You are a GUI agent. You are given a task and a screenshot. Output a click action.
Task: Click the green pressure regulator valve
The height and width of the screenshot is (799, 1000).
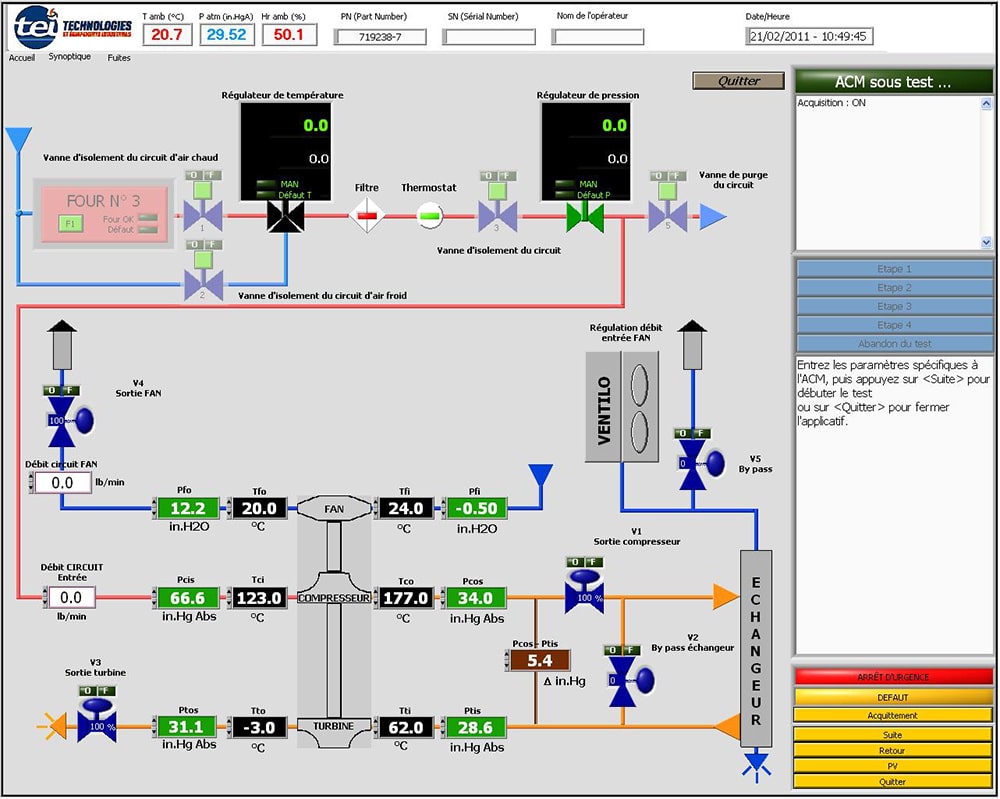click(585, 215)
